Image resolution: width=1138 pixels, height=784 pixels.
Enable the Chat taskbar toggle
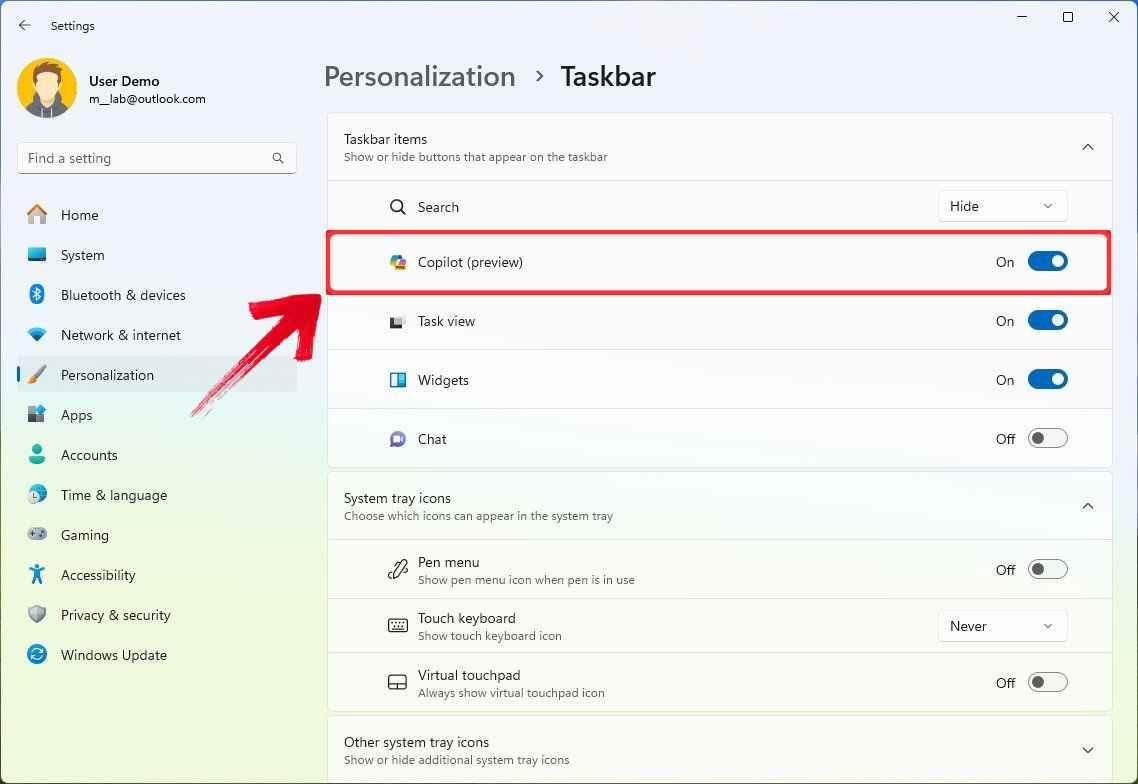(1047, 439)
